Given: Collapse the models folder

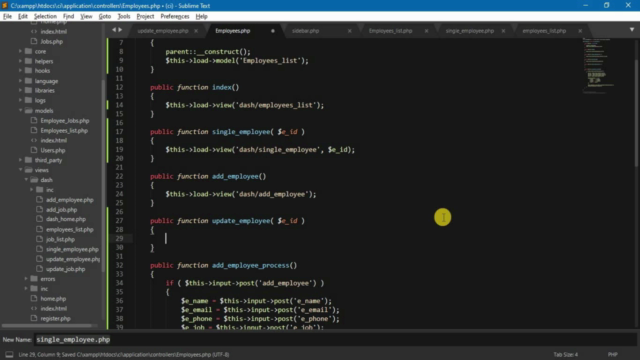Looking at the screenshot, I should pos(20,111).
